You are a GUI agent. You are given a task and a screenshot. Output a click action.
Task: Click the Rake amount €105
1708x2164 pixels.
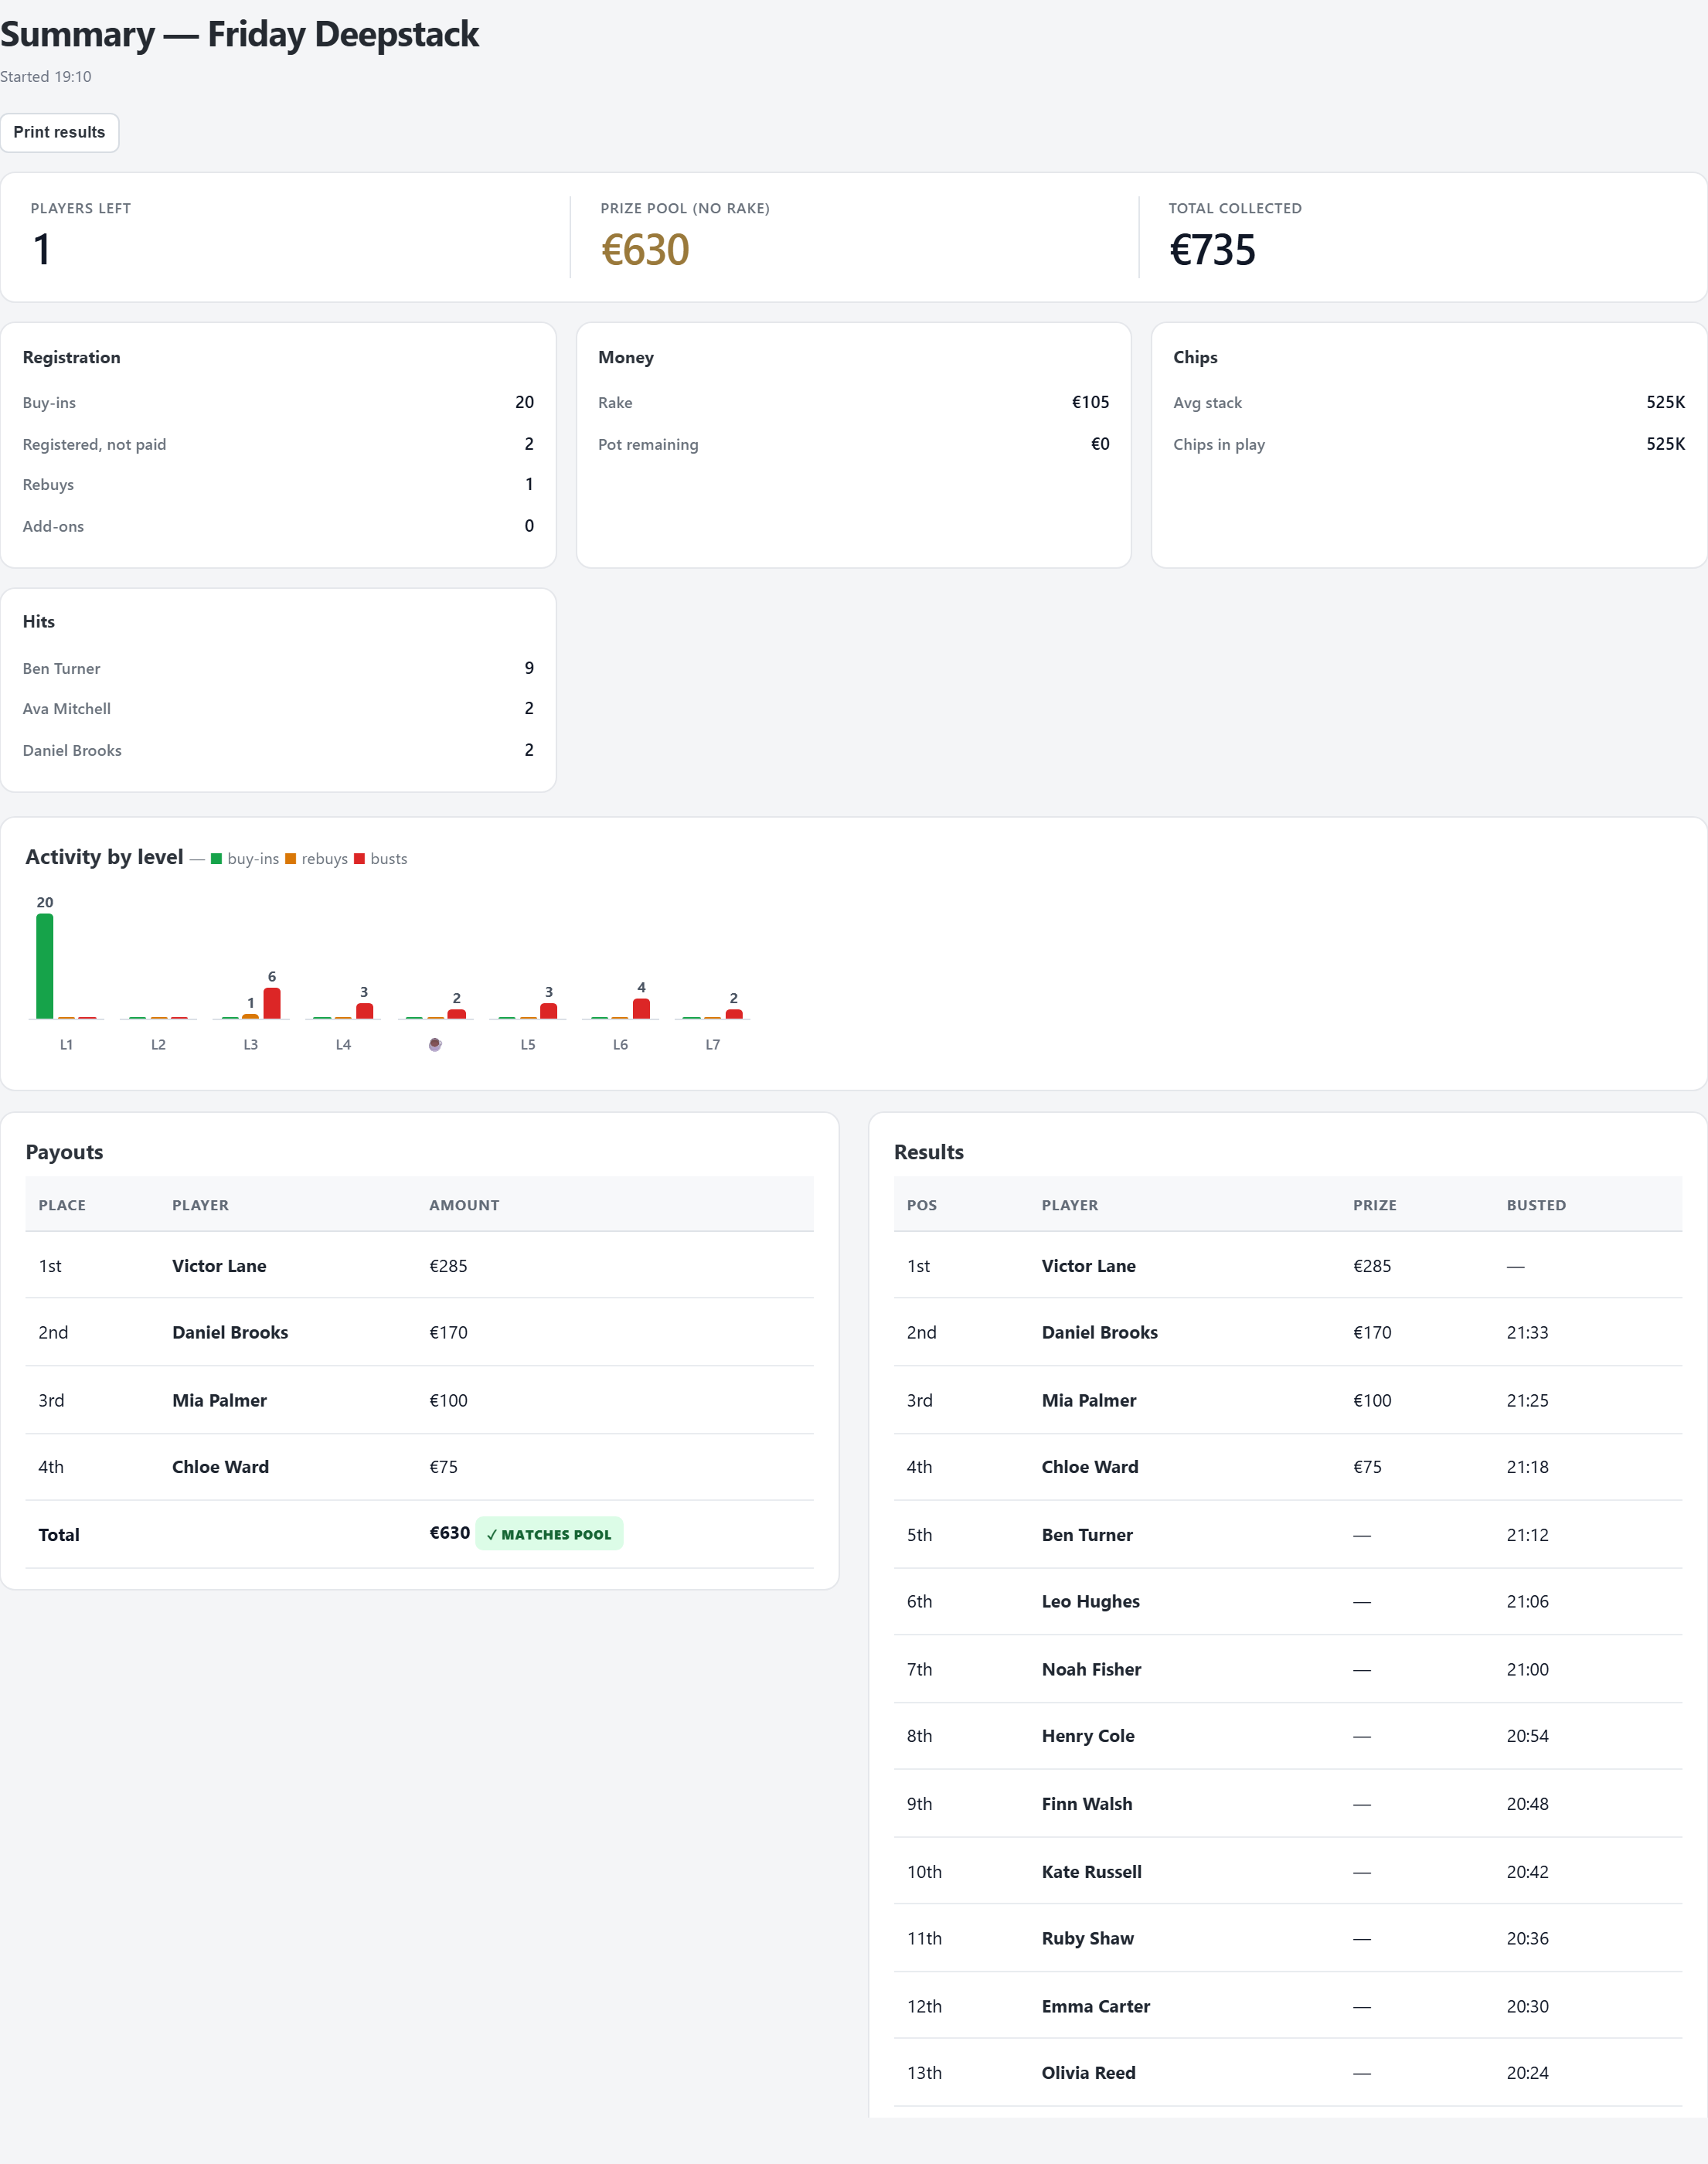coord(1090,402)
